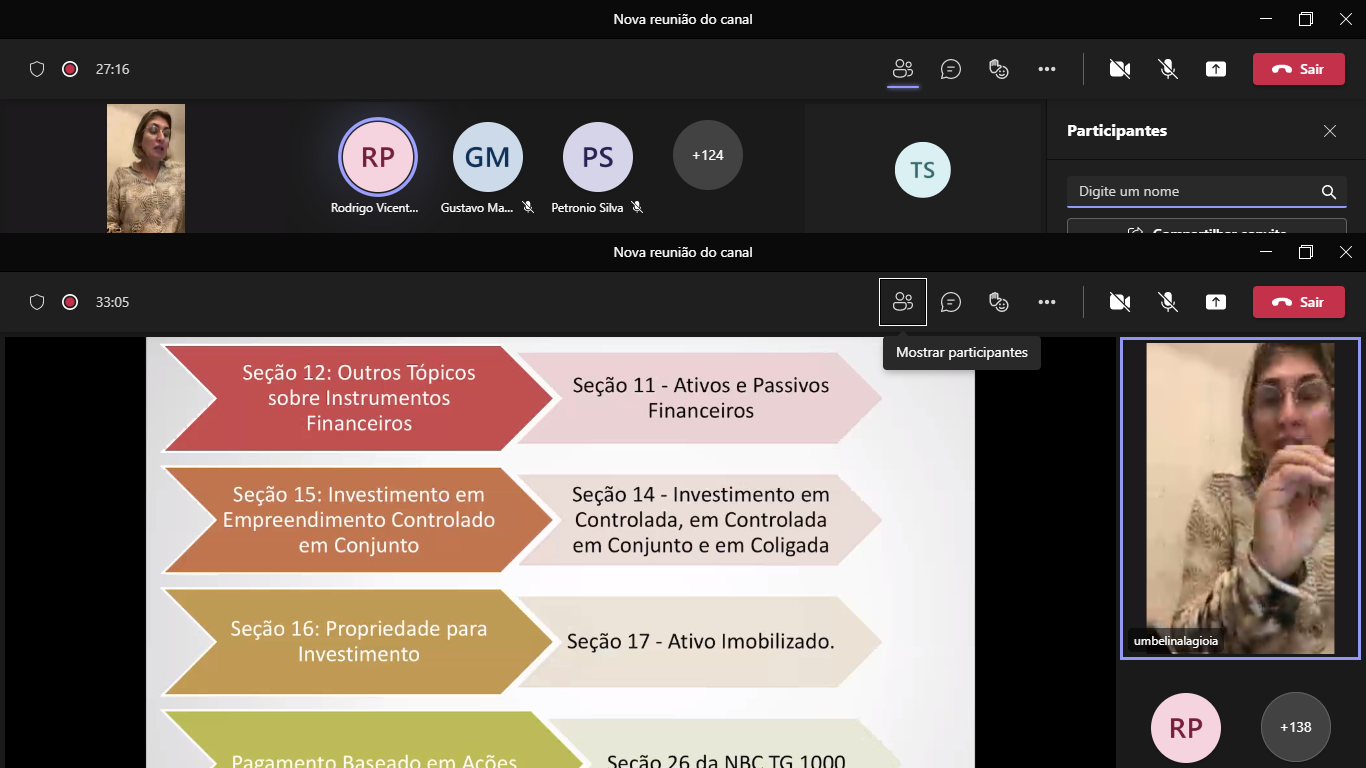1366x768 pixels.
Task: Open chat in the 27:16 meeting window
Action: [951, 69]
